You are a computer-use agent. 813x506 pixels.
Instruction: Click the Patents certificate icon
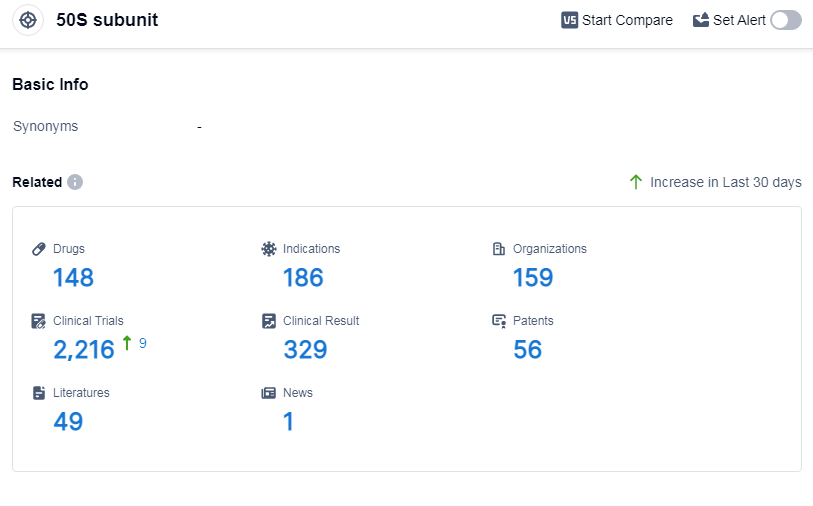(499, 321)
